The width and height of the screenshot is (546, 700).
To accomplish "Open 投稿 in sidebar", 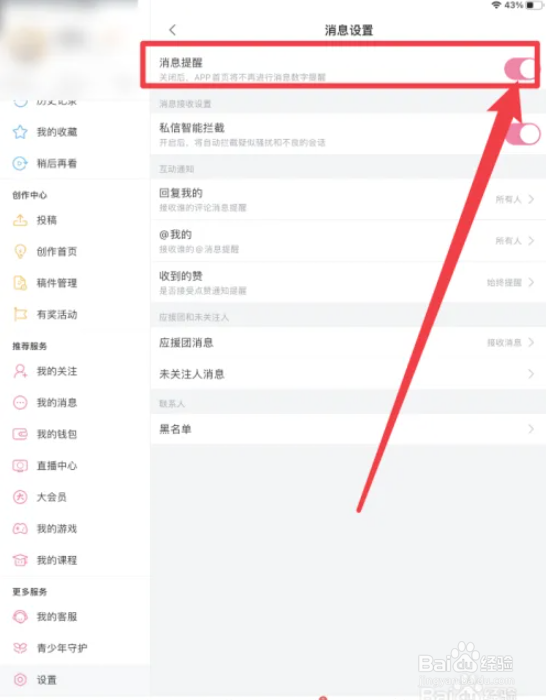I will [75, 220].
